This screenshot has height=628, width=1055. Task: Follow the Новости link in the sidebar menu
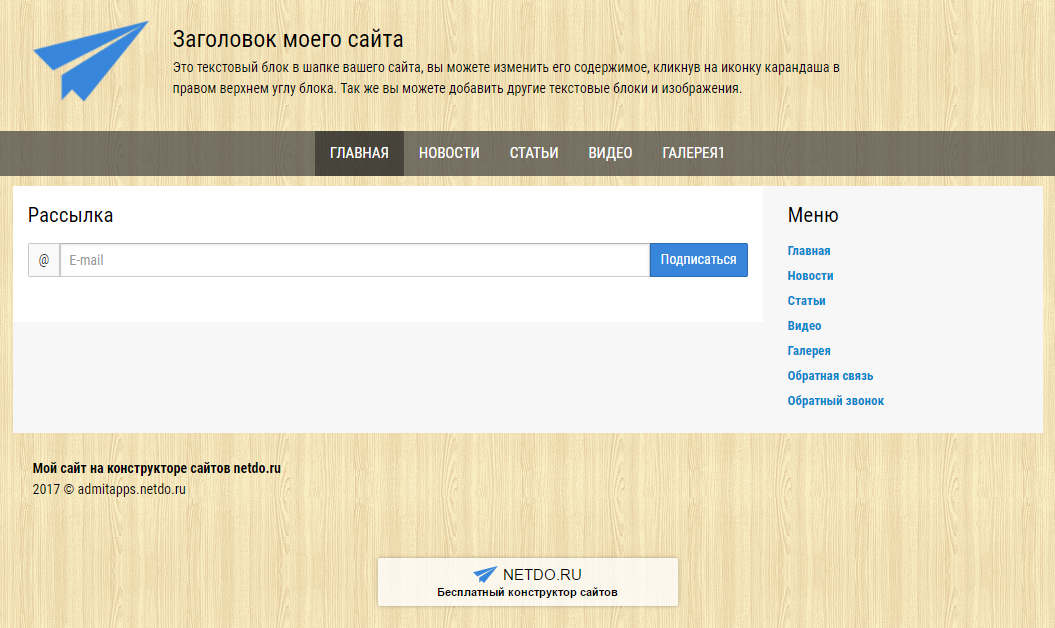click(811, 276)
